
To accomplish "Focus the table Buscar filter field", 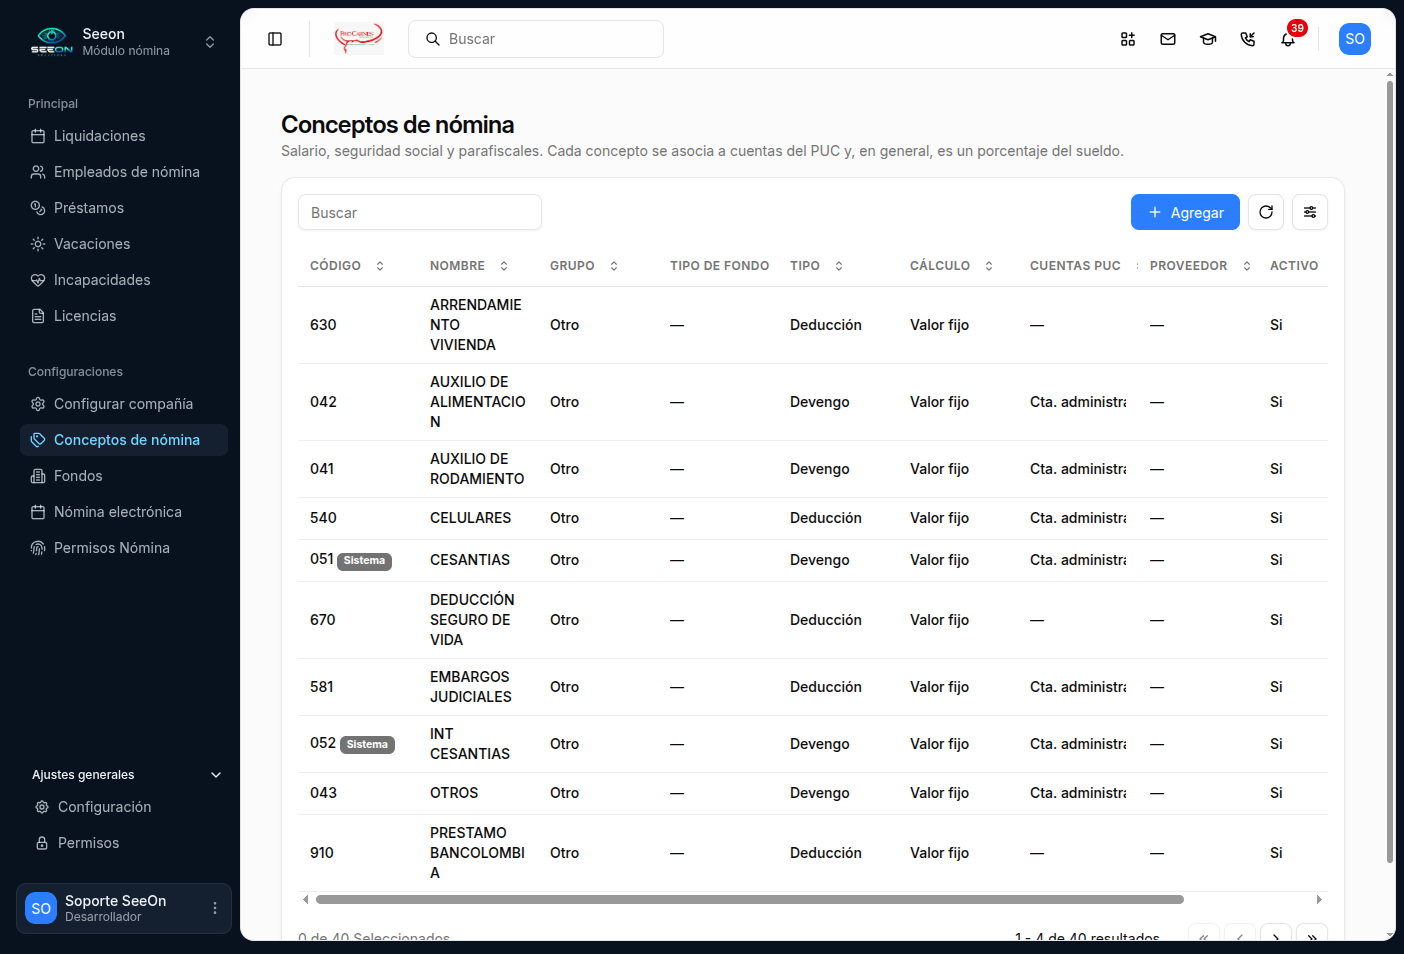I will coord(420,212).
